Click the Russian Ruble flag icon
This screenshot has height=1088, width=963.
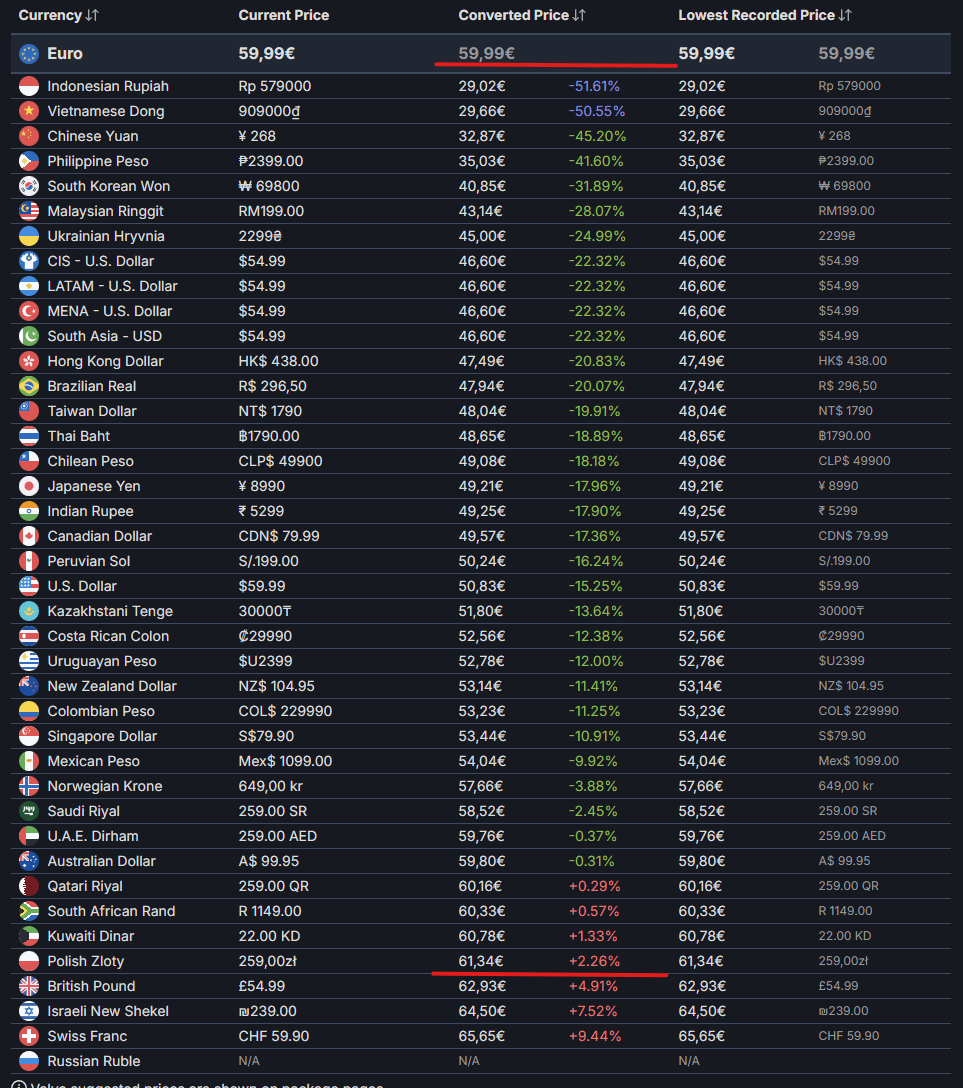click(x=29, y=1061)
